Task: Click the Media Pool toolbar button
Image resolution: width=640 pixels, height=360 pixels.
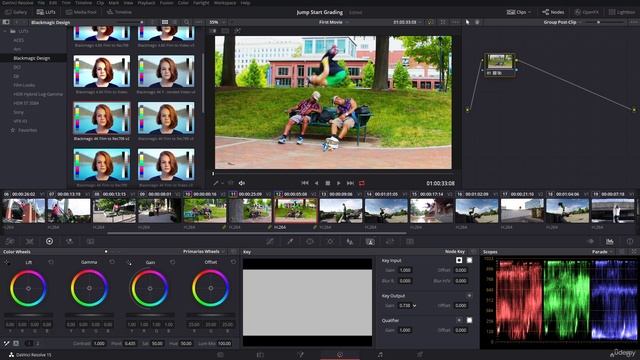Action: point(81,12)
